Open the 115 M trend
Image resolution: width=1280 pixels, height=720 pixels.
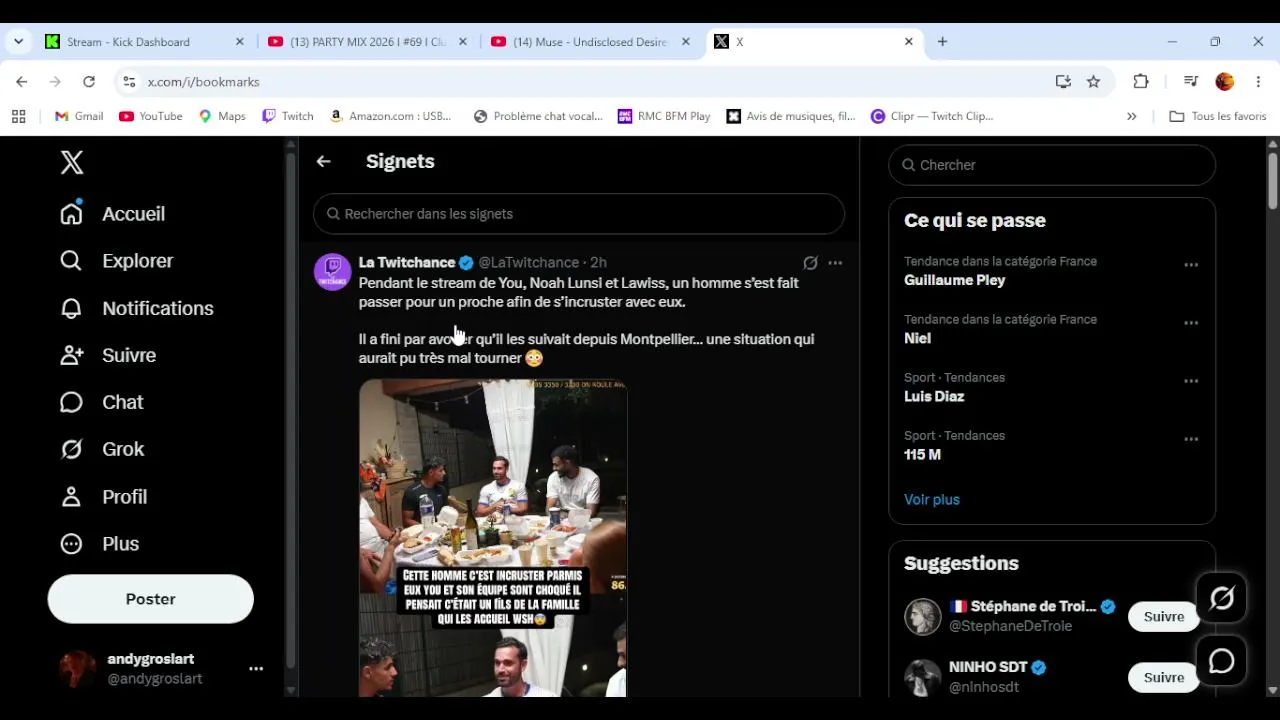click(922, 454)
